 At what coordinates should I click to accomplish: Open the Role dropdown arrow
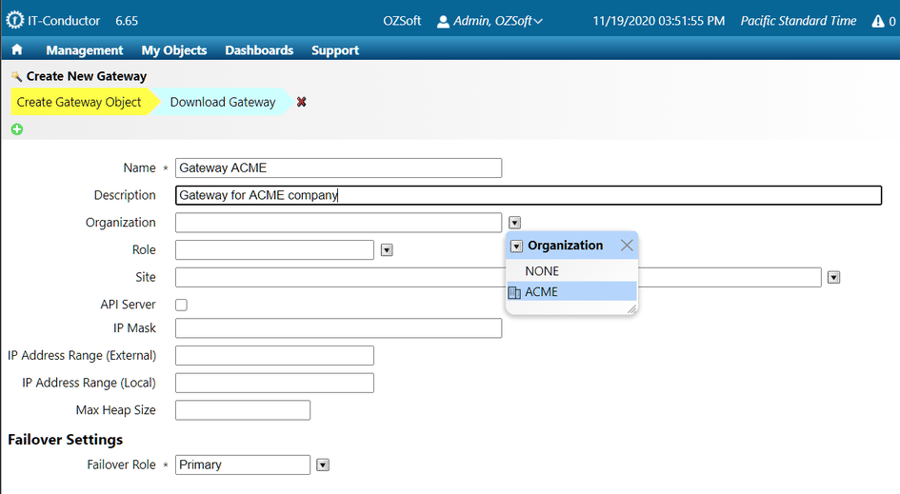point(386,250)
